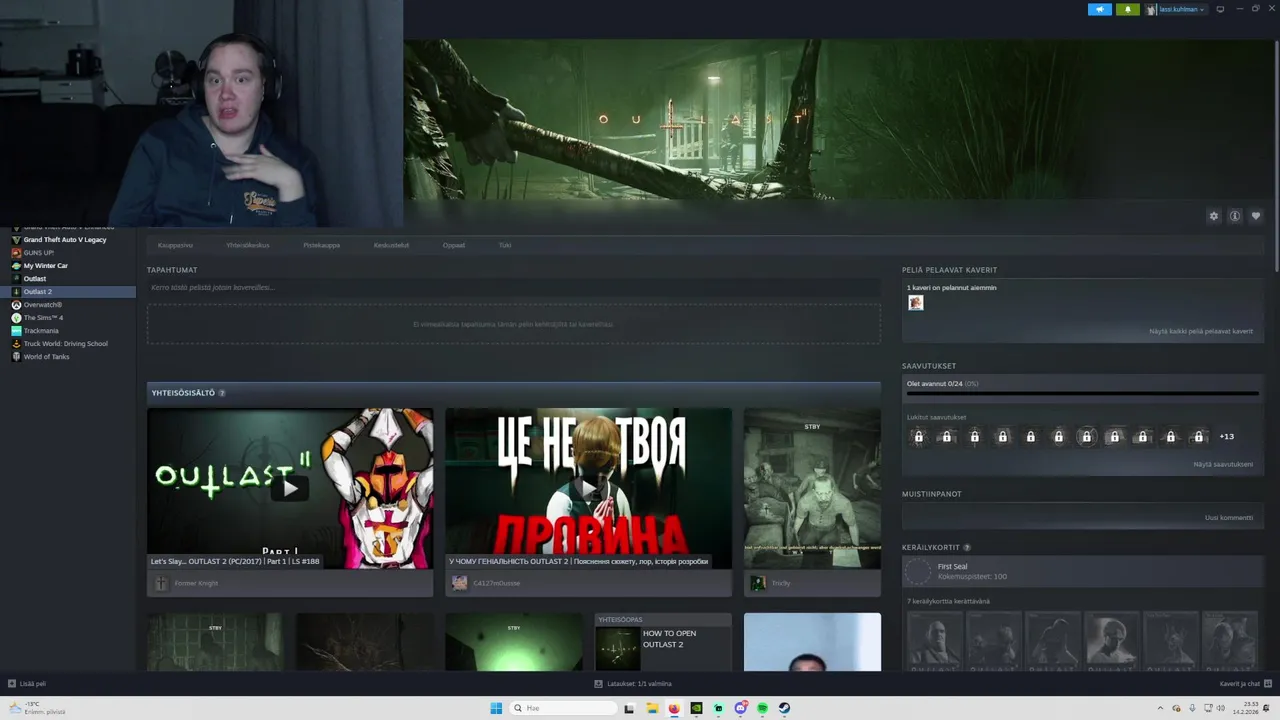
Task: Select Outlast 2 in the library list
Action: point(68,292)
